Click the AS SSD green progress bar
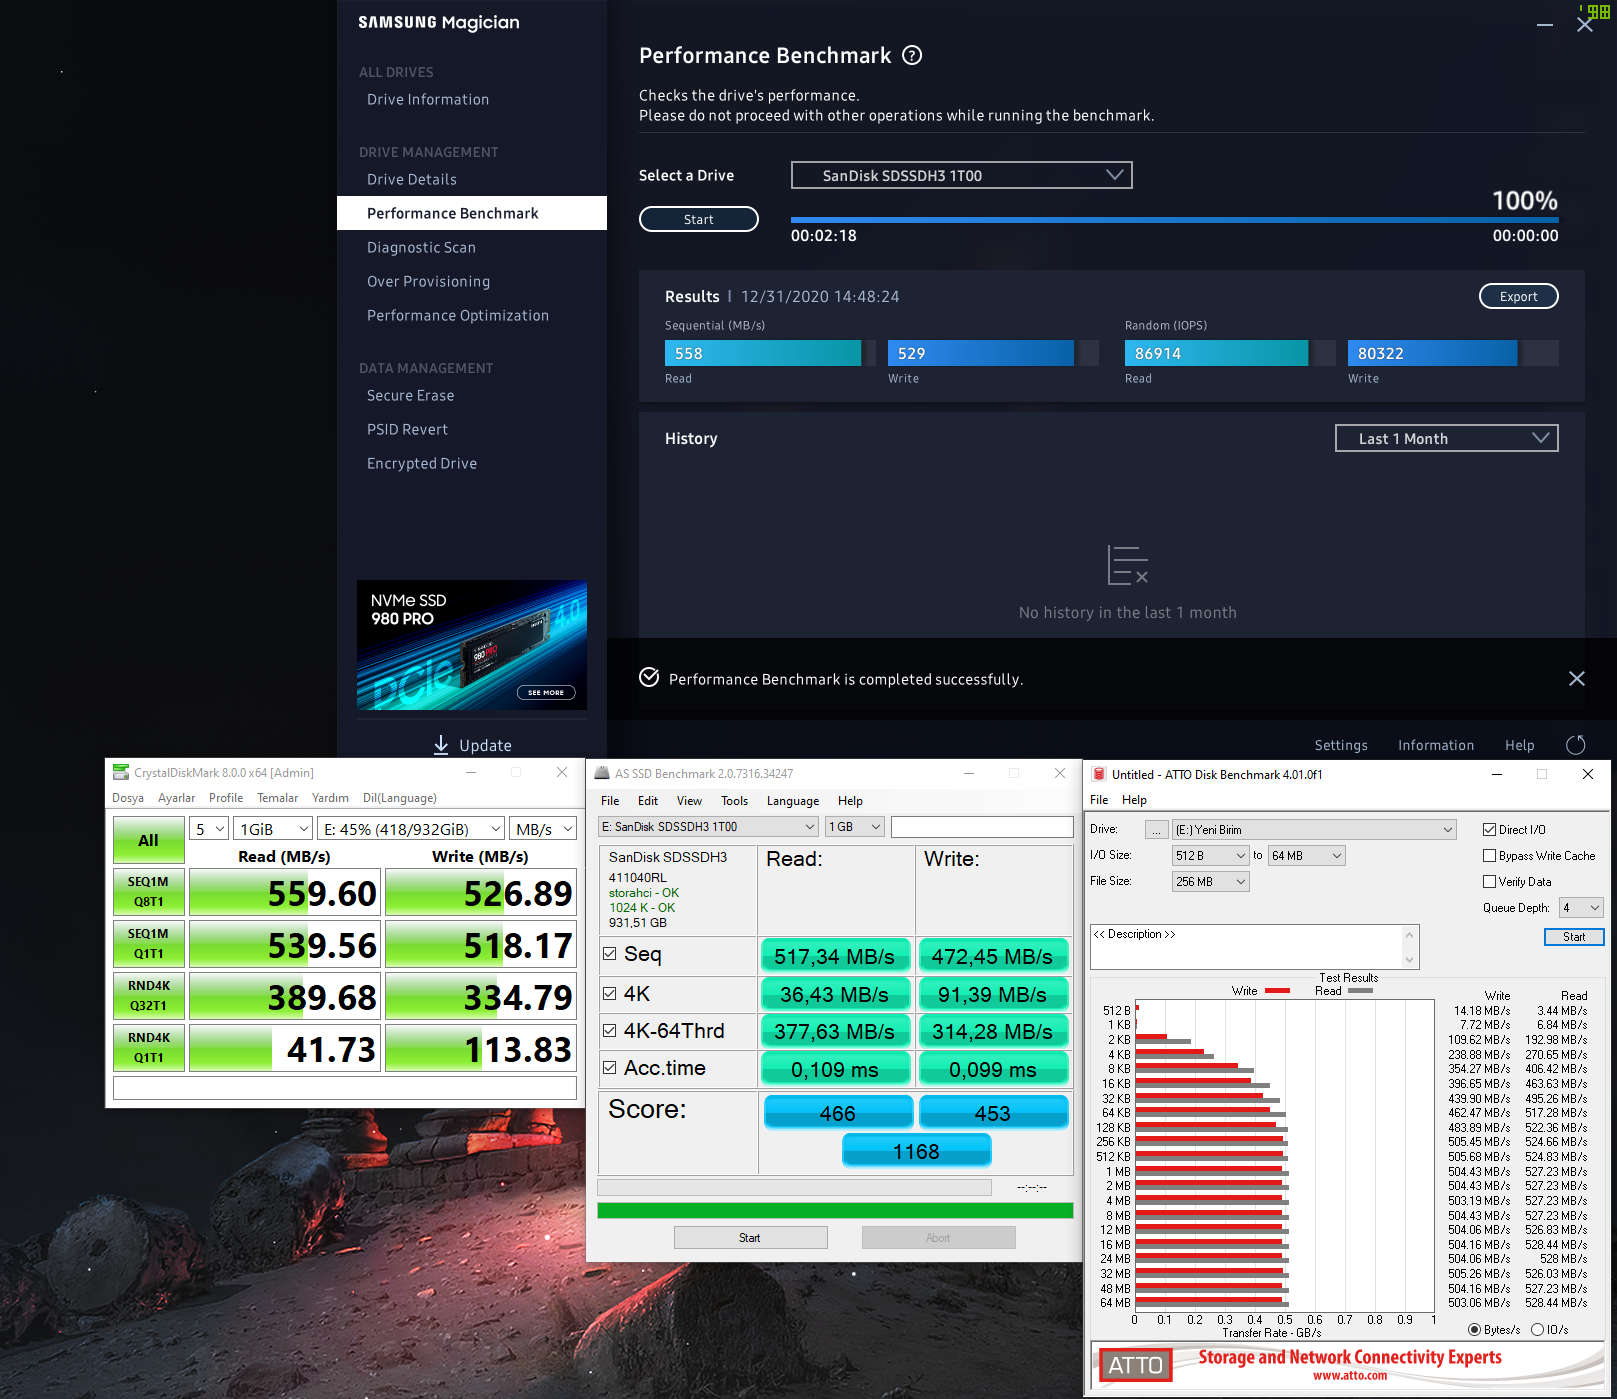This screenshot has width=1617, height=1399. coord(835,1211)
